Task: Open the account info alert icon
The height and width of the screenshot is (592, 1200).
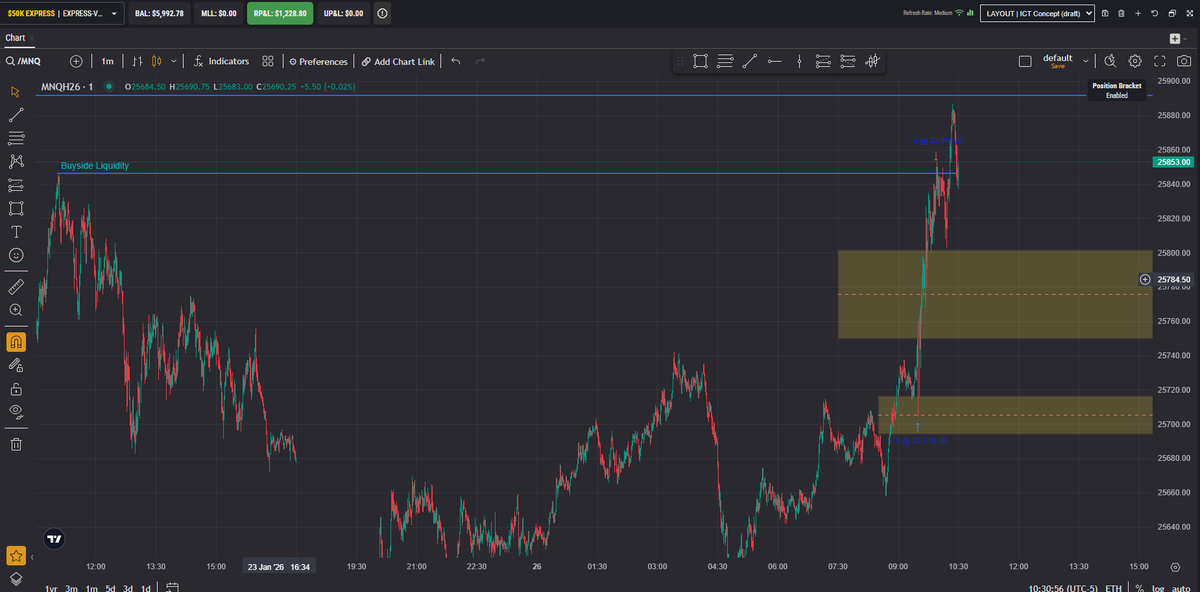Action: pyautogui.click(x=383, y=13)
